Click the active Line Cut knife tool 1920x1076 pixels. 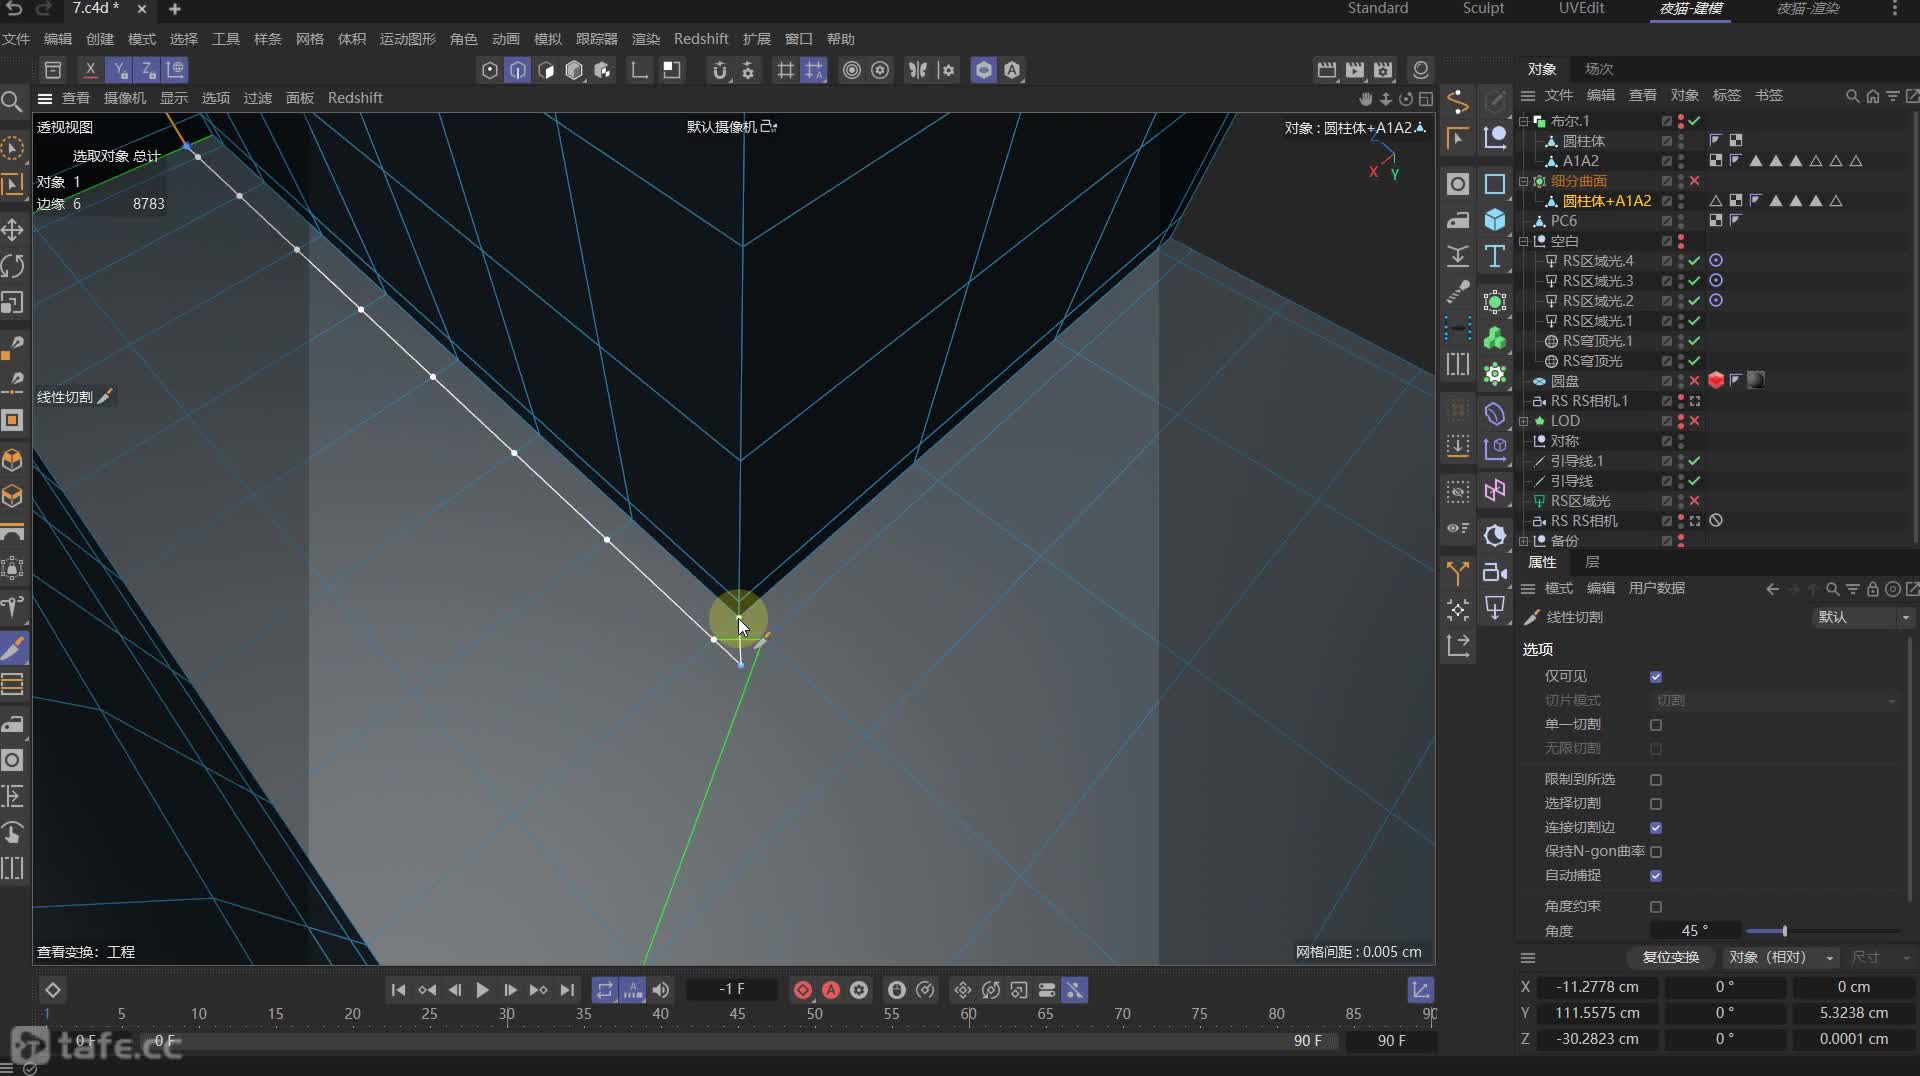coord(12,649)
